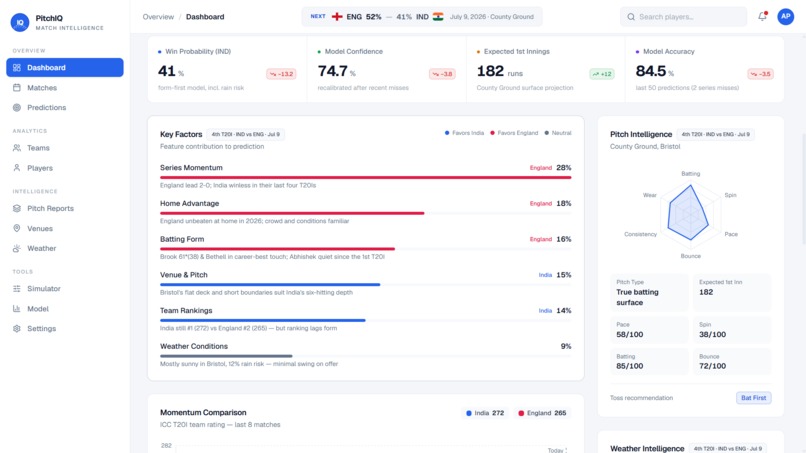Click the Settings gear icon

click(x=17, y=329)
